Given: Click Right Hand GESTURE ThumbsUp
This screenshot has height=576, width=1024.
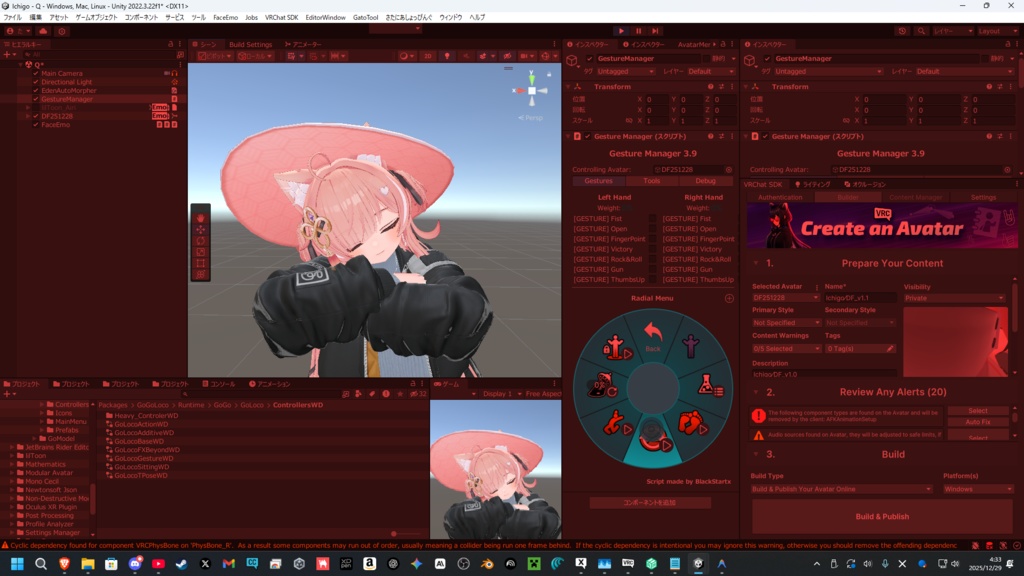Looking at the screenshot, I should [698, 280].
